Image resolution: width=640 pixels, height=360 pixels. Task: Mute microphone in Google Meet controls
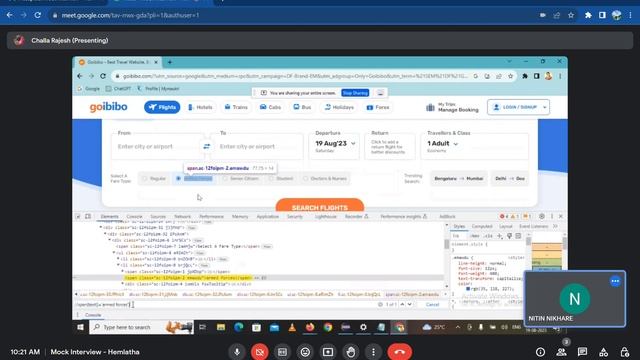237,352
